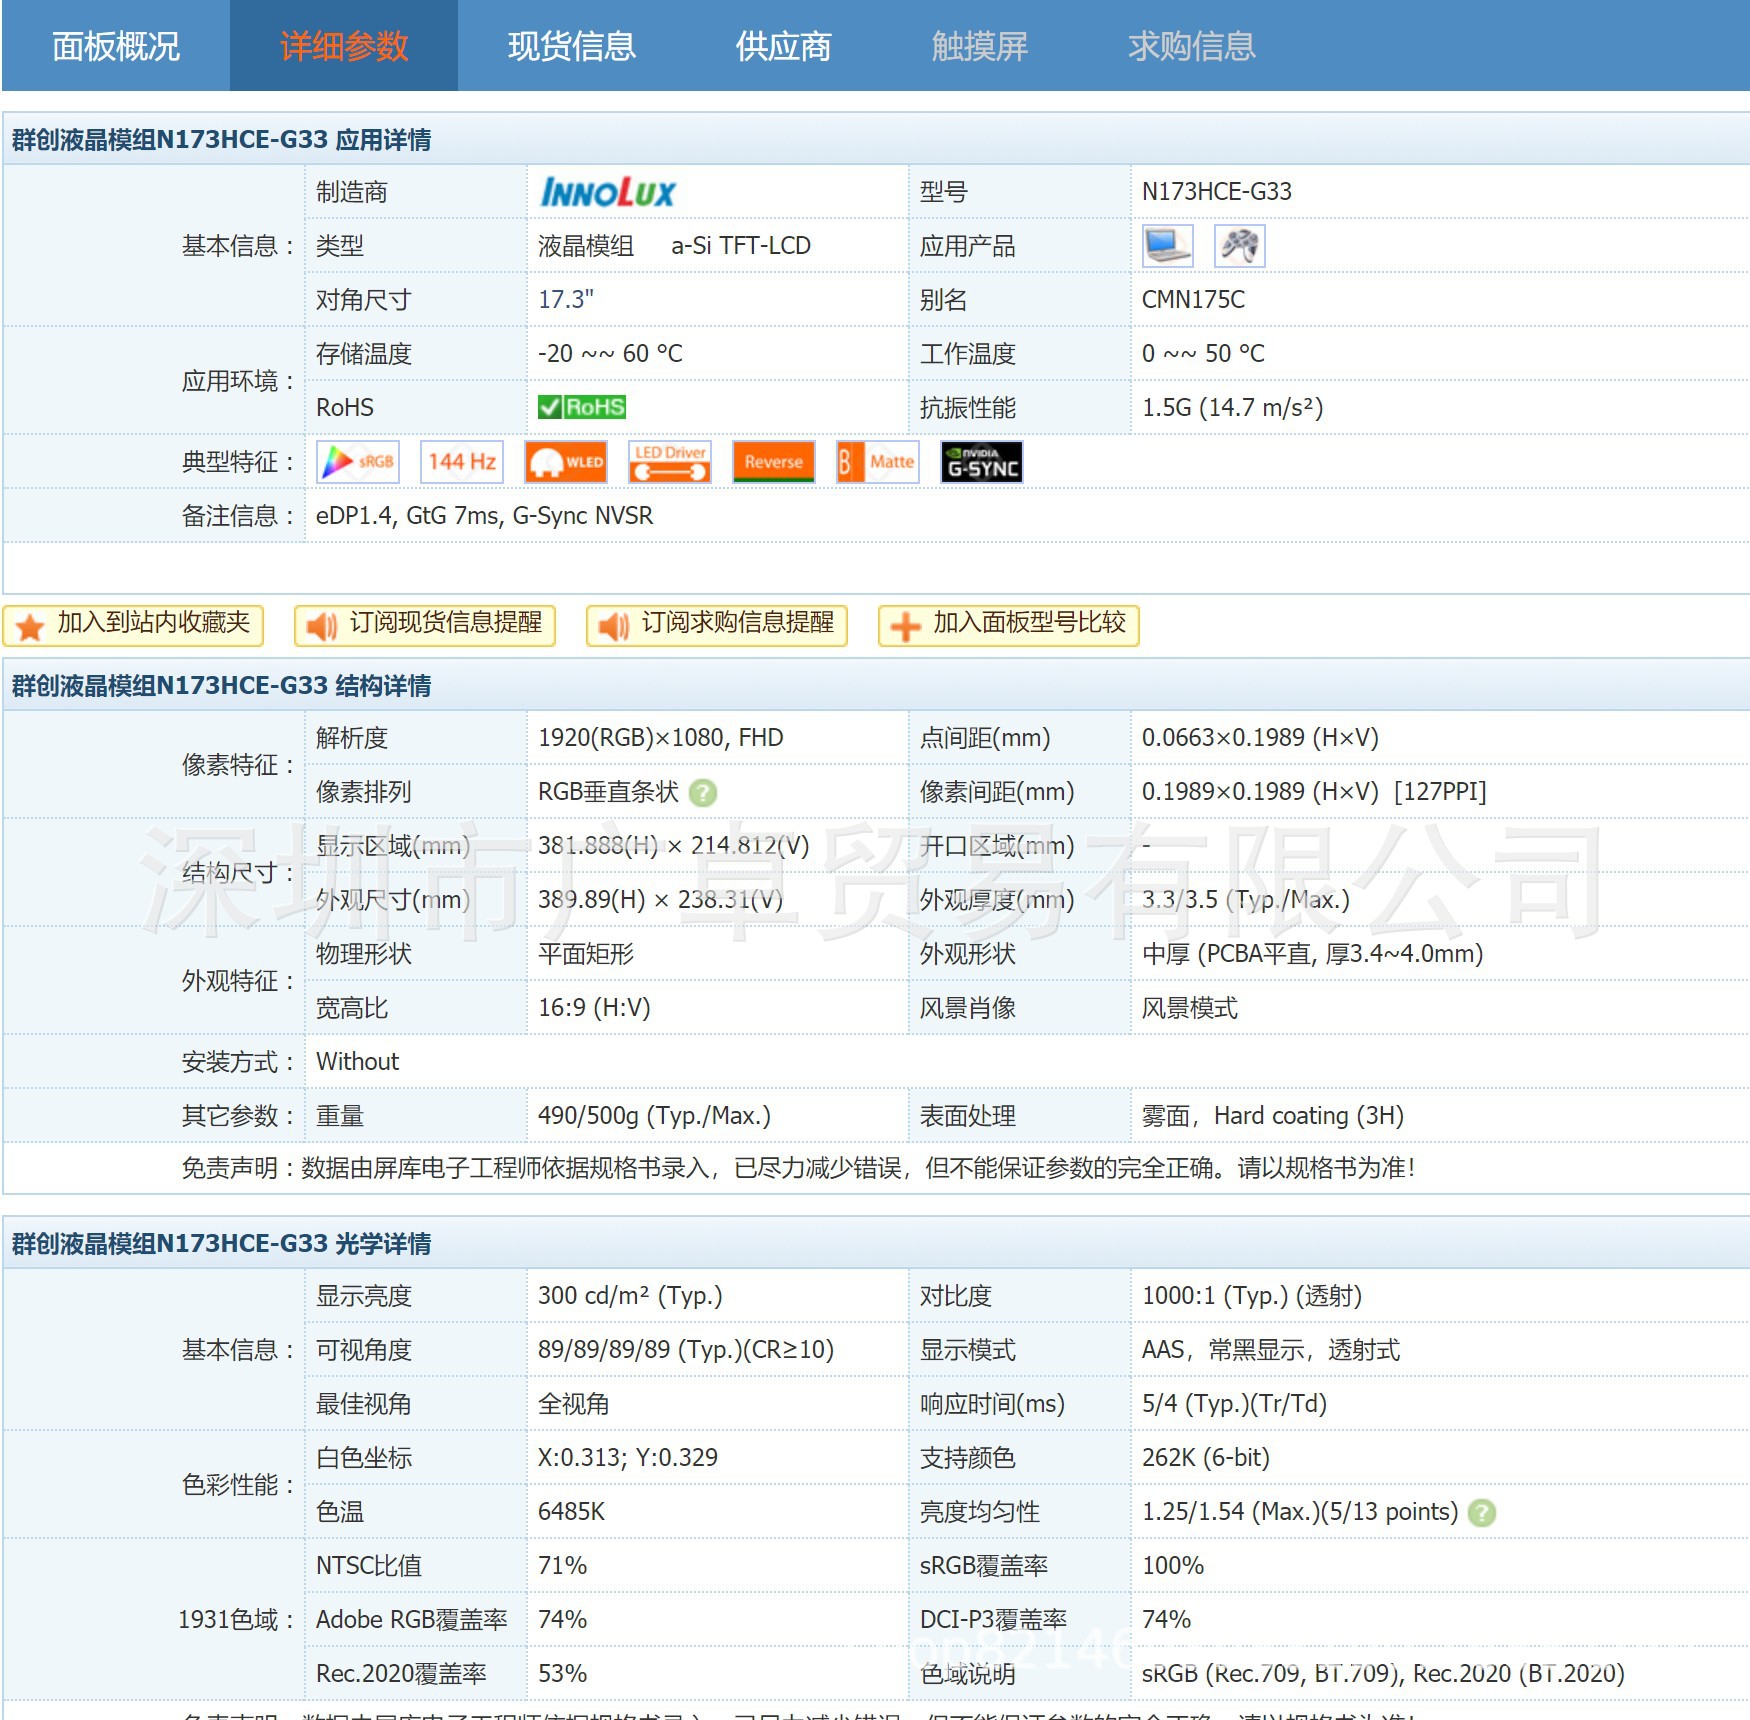The height and width of the screenshot is (1720, 1750).
Task: Click response time value 5/4 (Typ.)(Tr/Td)
Action: (x=1235, y=1404)
